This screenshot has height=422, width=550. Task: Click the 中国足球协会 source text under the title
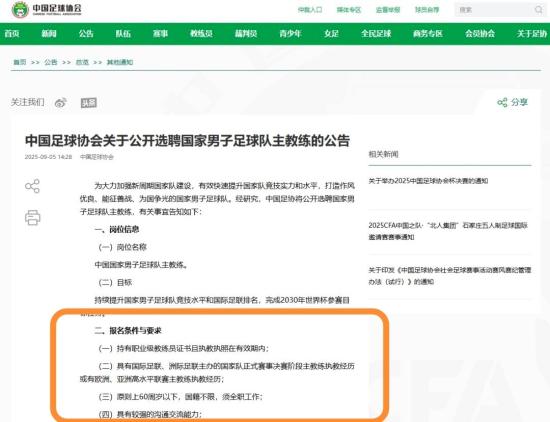pos(97,157)
